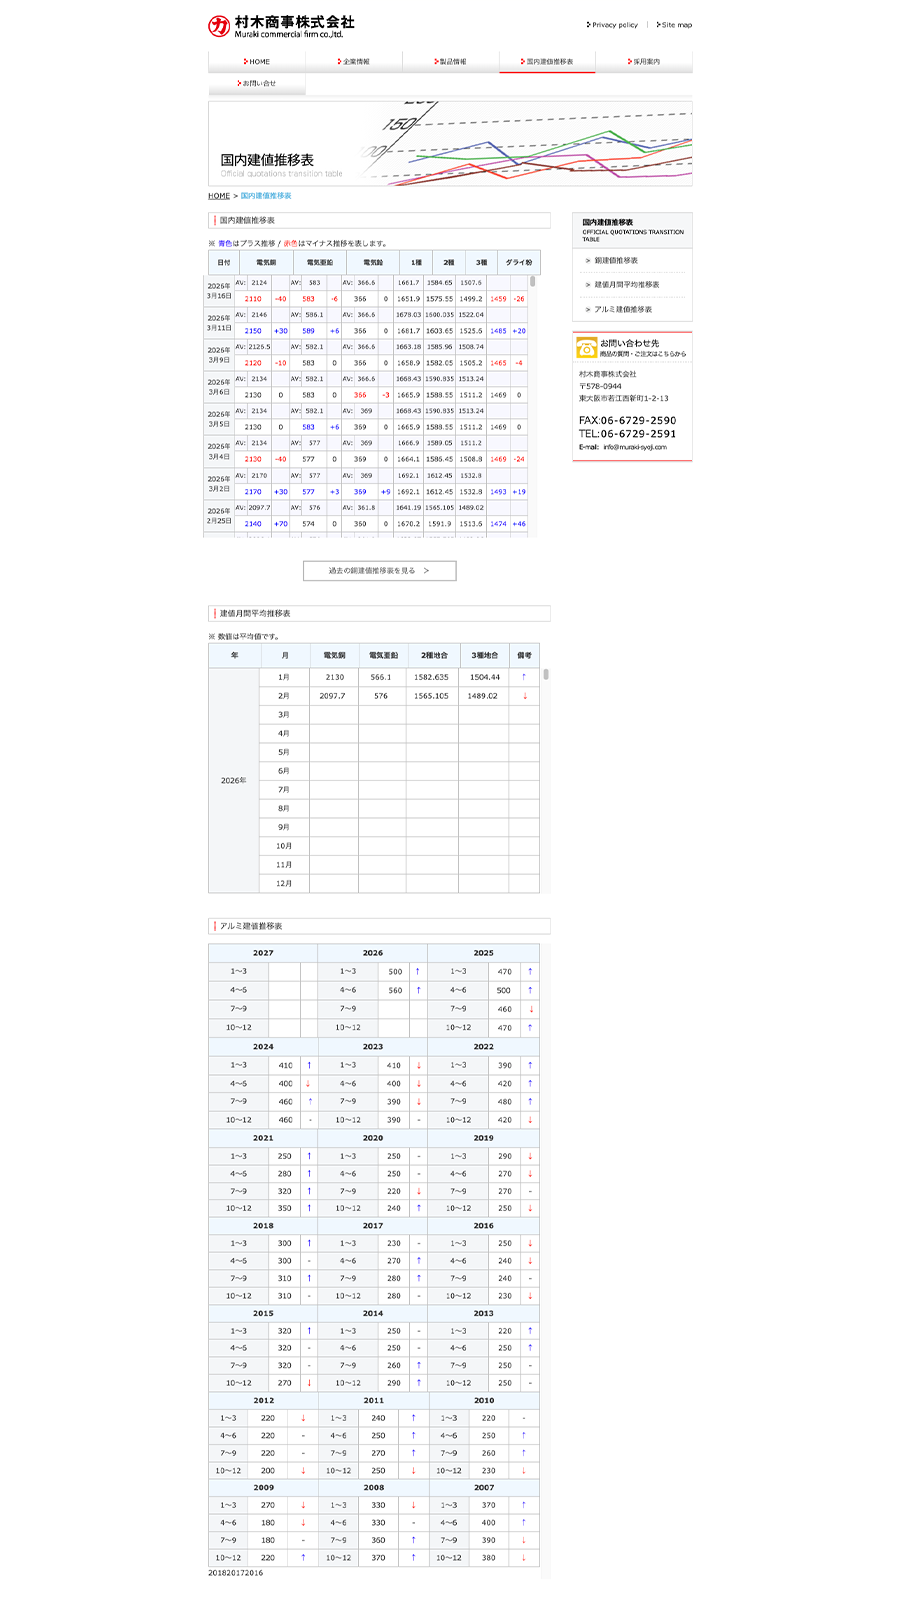Open sidebar link 建値月間平均推移表
This screenshot has width=900, height=1600.
tap(626, 285)
